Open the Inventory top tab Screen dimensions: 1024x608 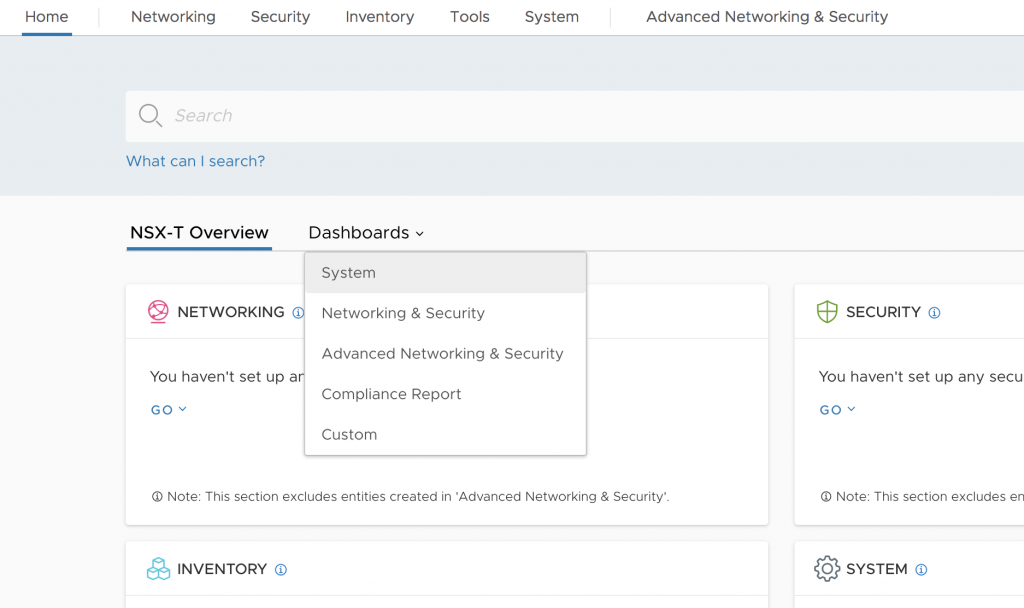(379, 17)
